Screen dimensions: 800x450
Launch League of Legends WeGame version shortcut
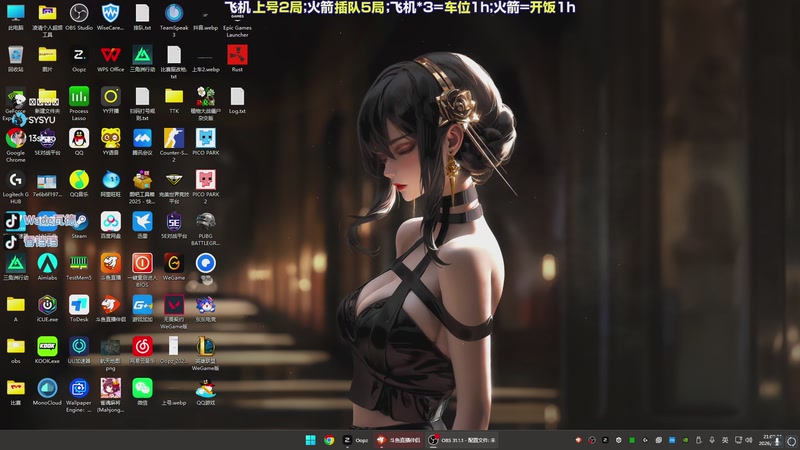[205, 353]
